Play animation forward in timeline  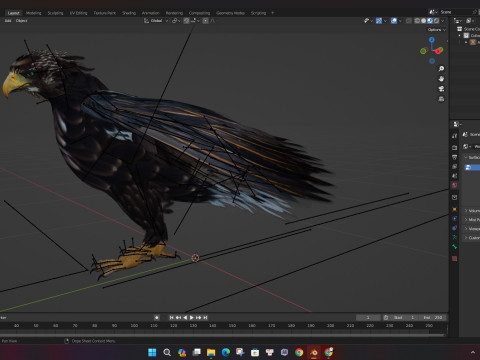(192, 318)
